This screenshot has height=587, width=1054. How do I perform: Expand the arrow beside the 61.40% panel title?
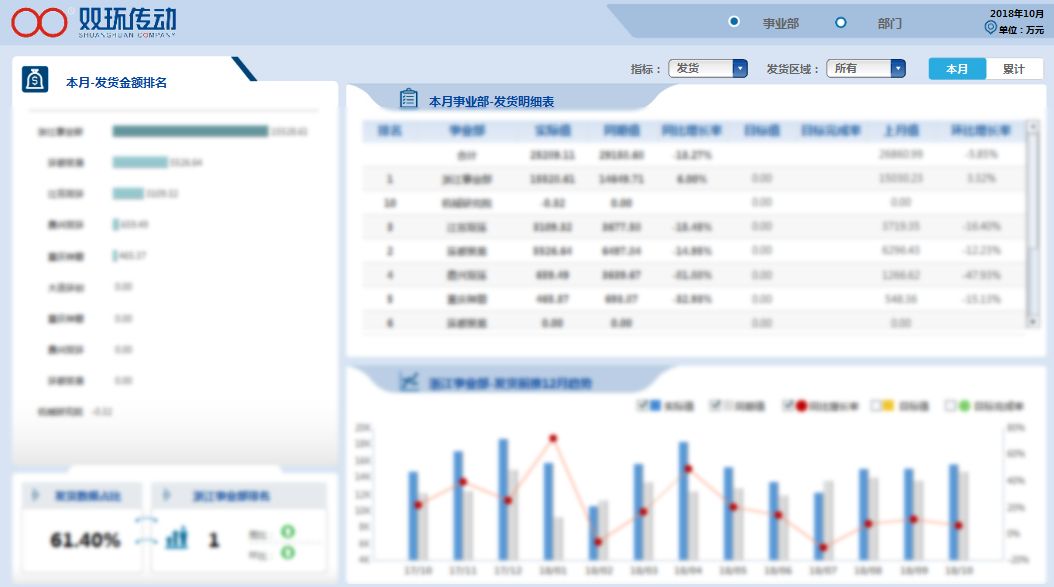[x=35, y=496]
